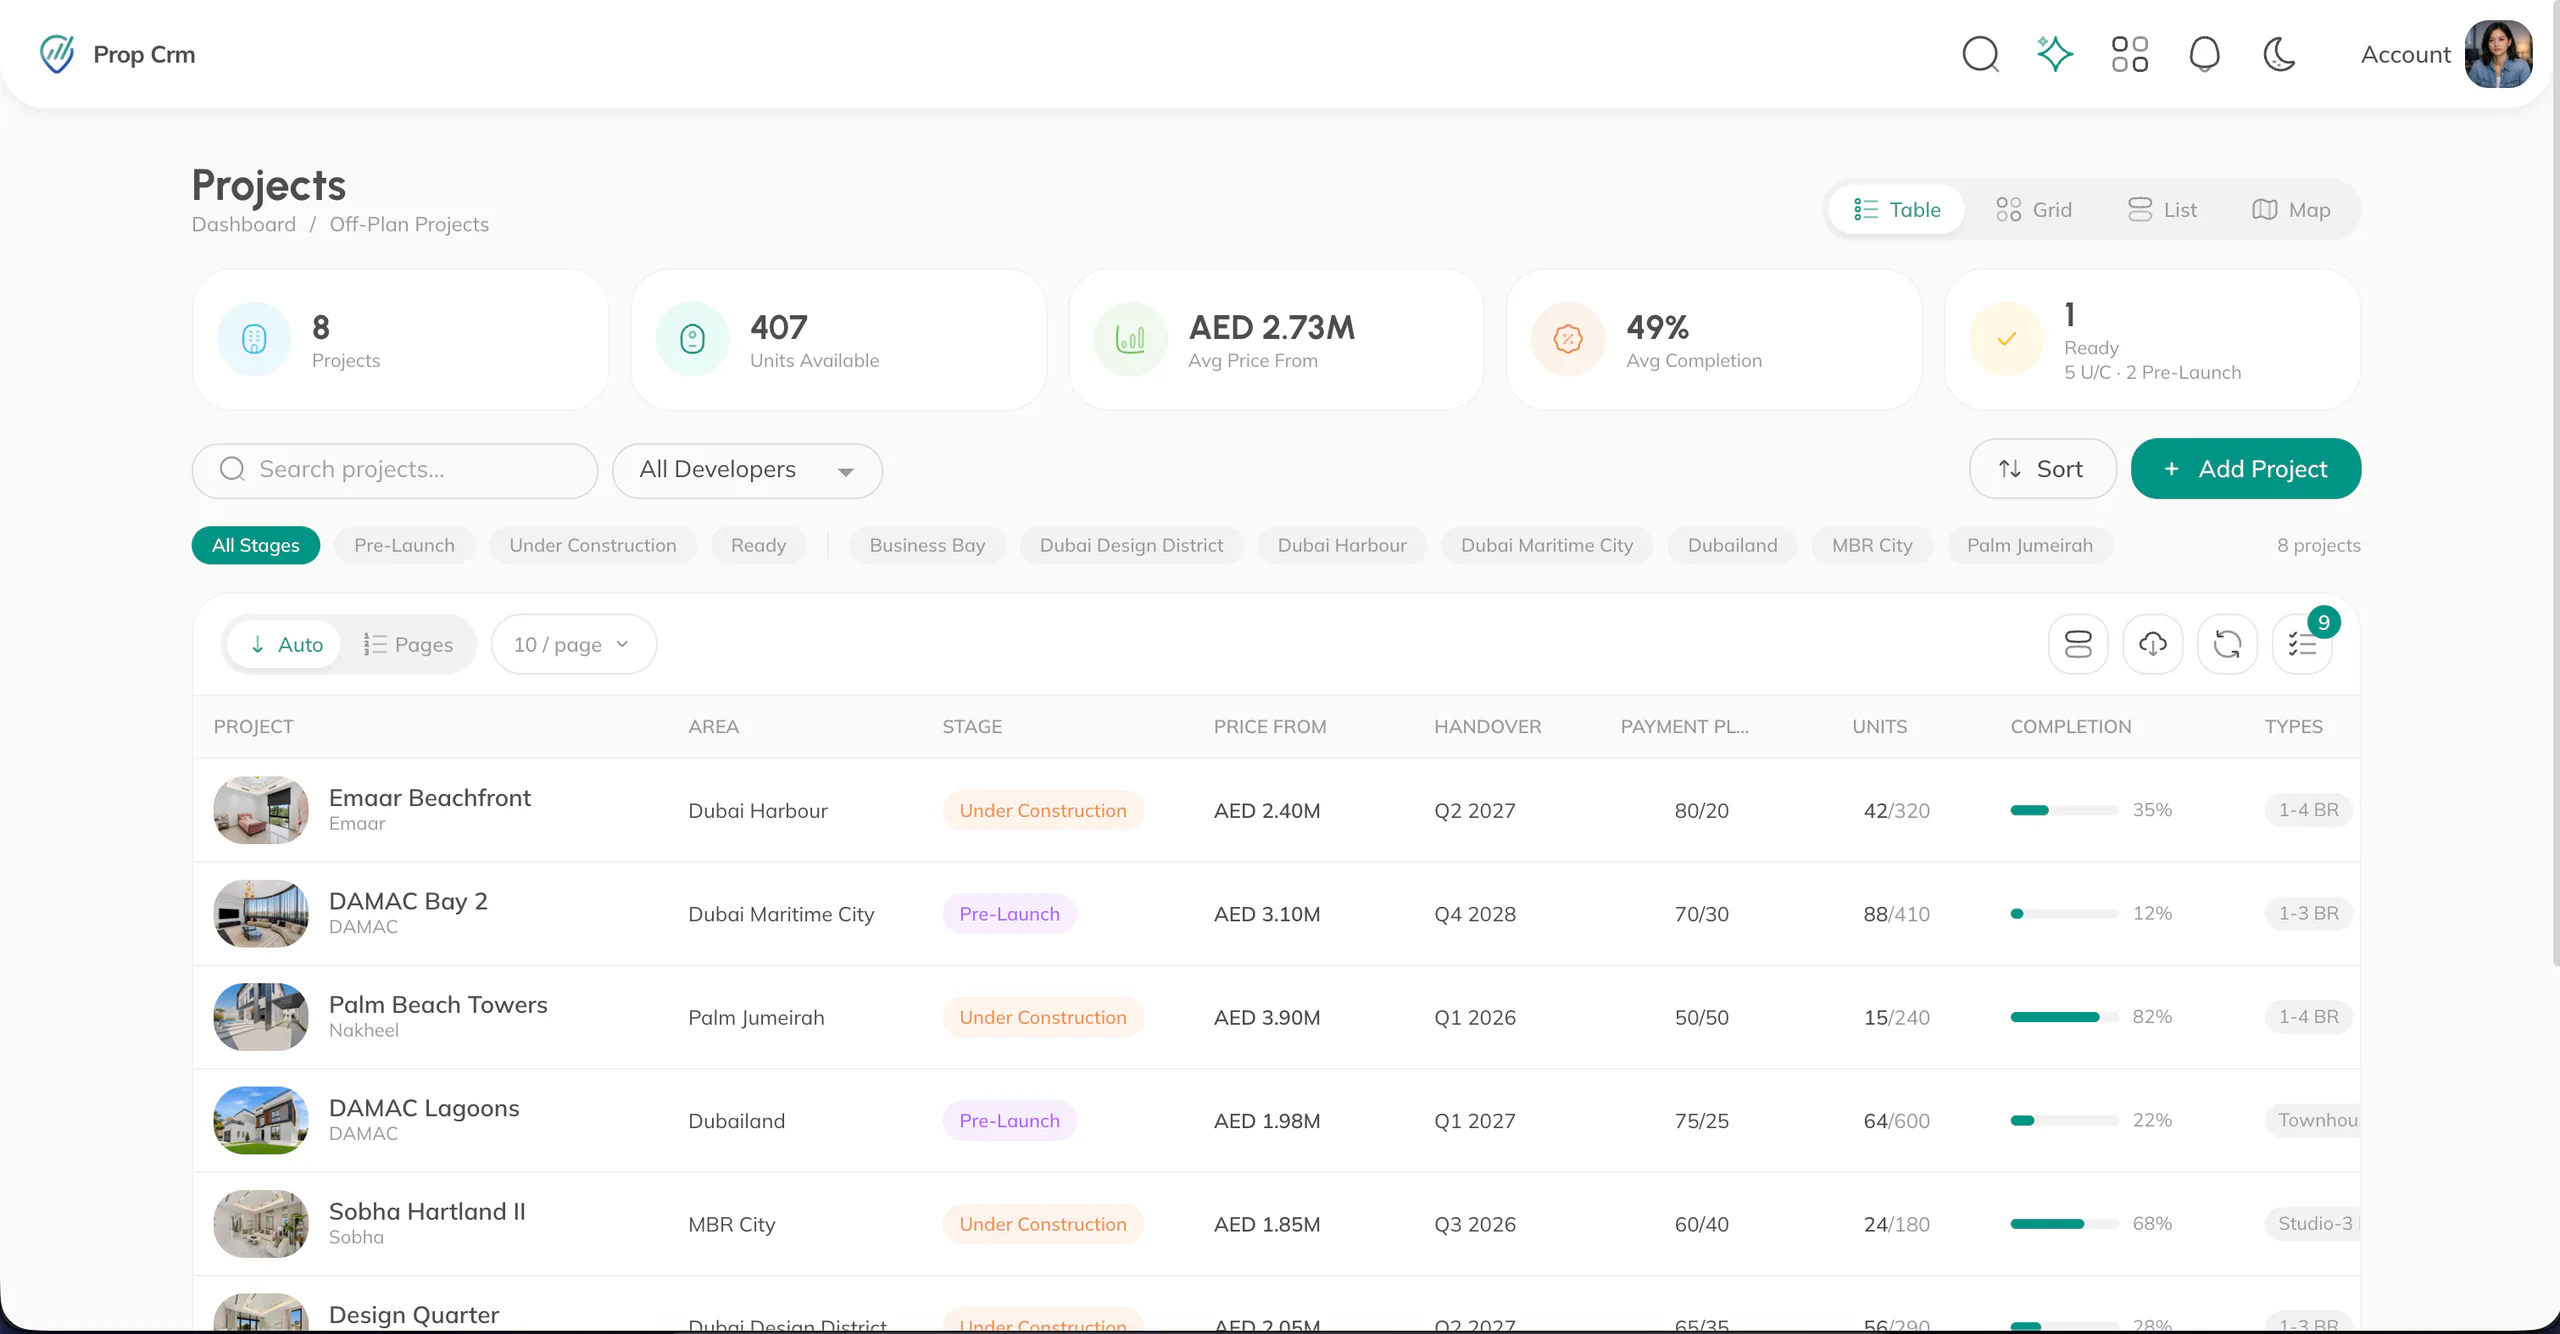Viewport: 2560px width, 1334px height.
Task: Click AED 1.98M price for DAMAC Lagoons
Action: coord(1267,1121)
